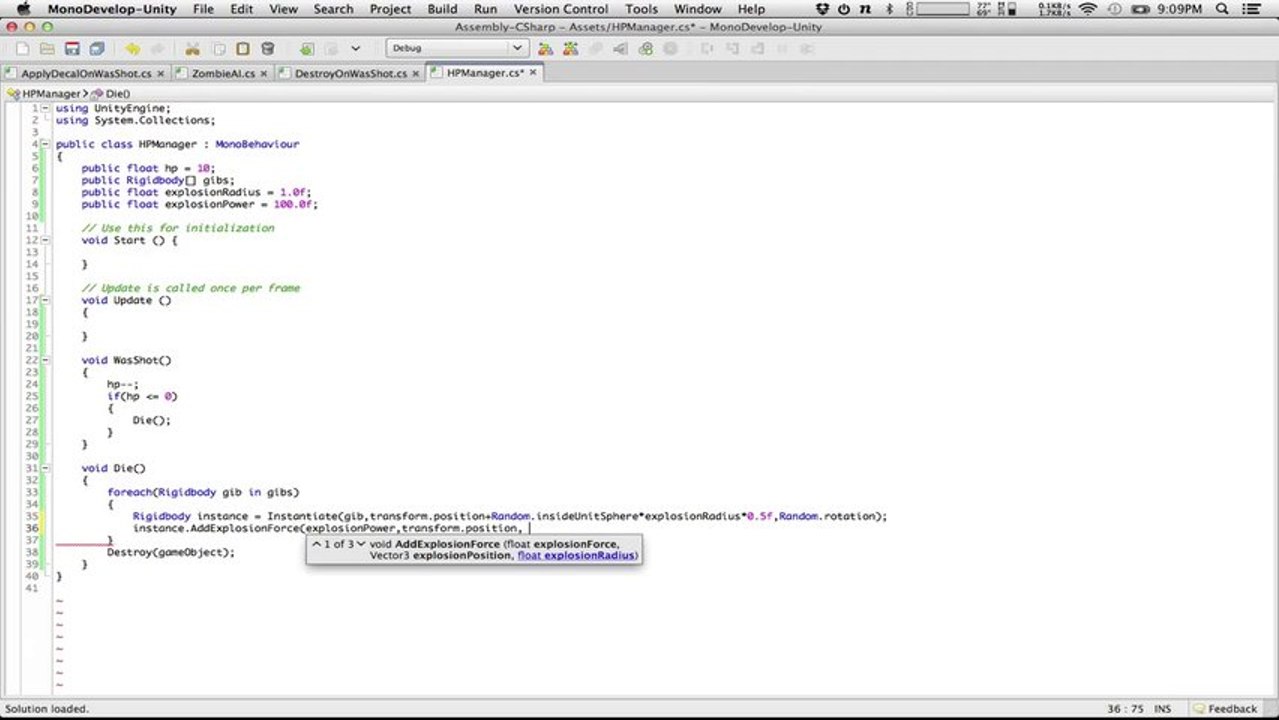This screenshot has height=720, width=1279.
Task: Click the Redo toolbar arrow
Action: tap(157, 48)
